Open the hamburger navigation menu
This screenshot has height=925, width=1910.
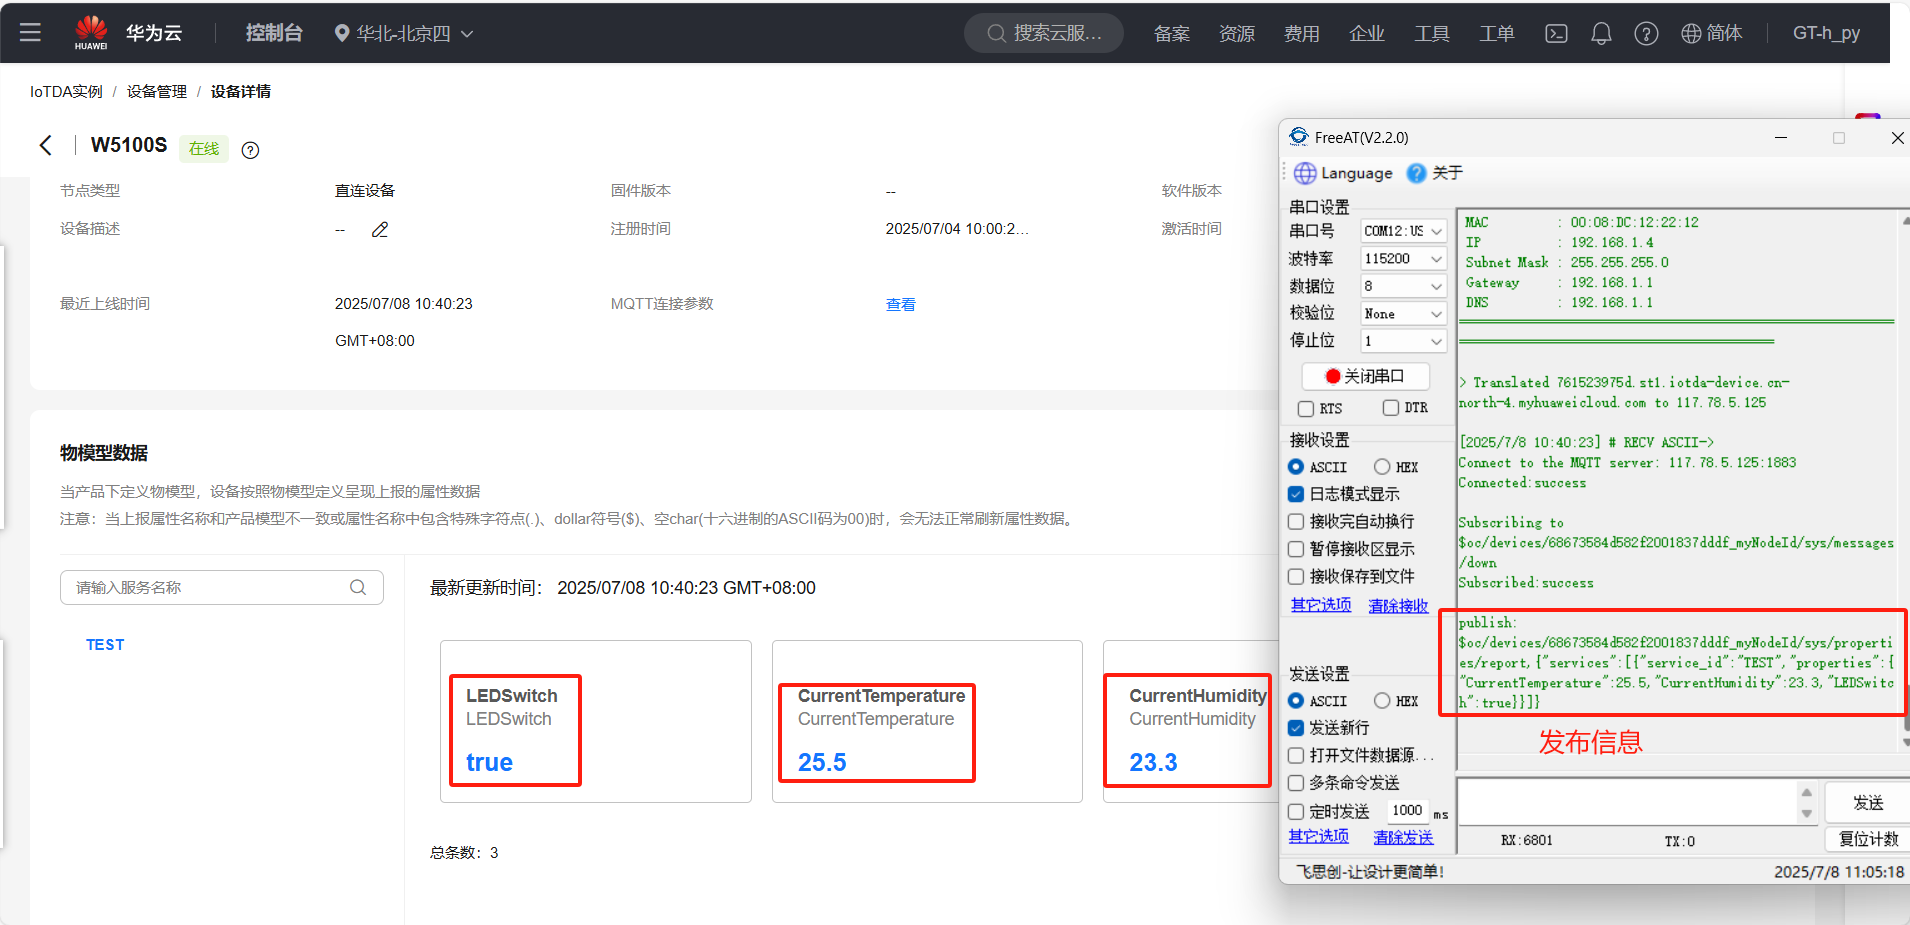30,32
